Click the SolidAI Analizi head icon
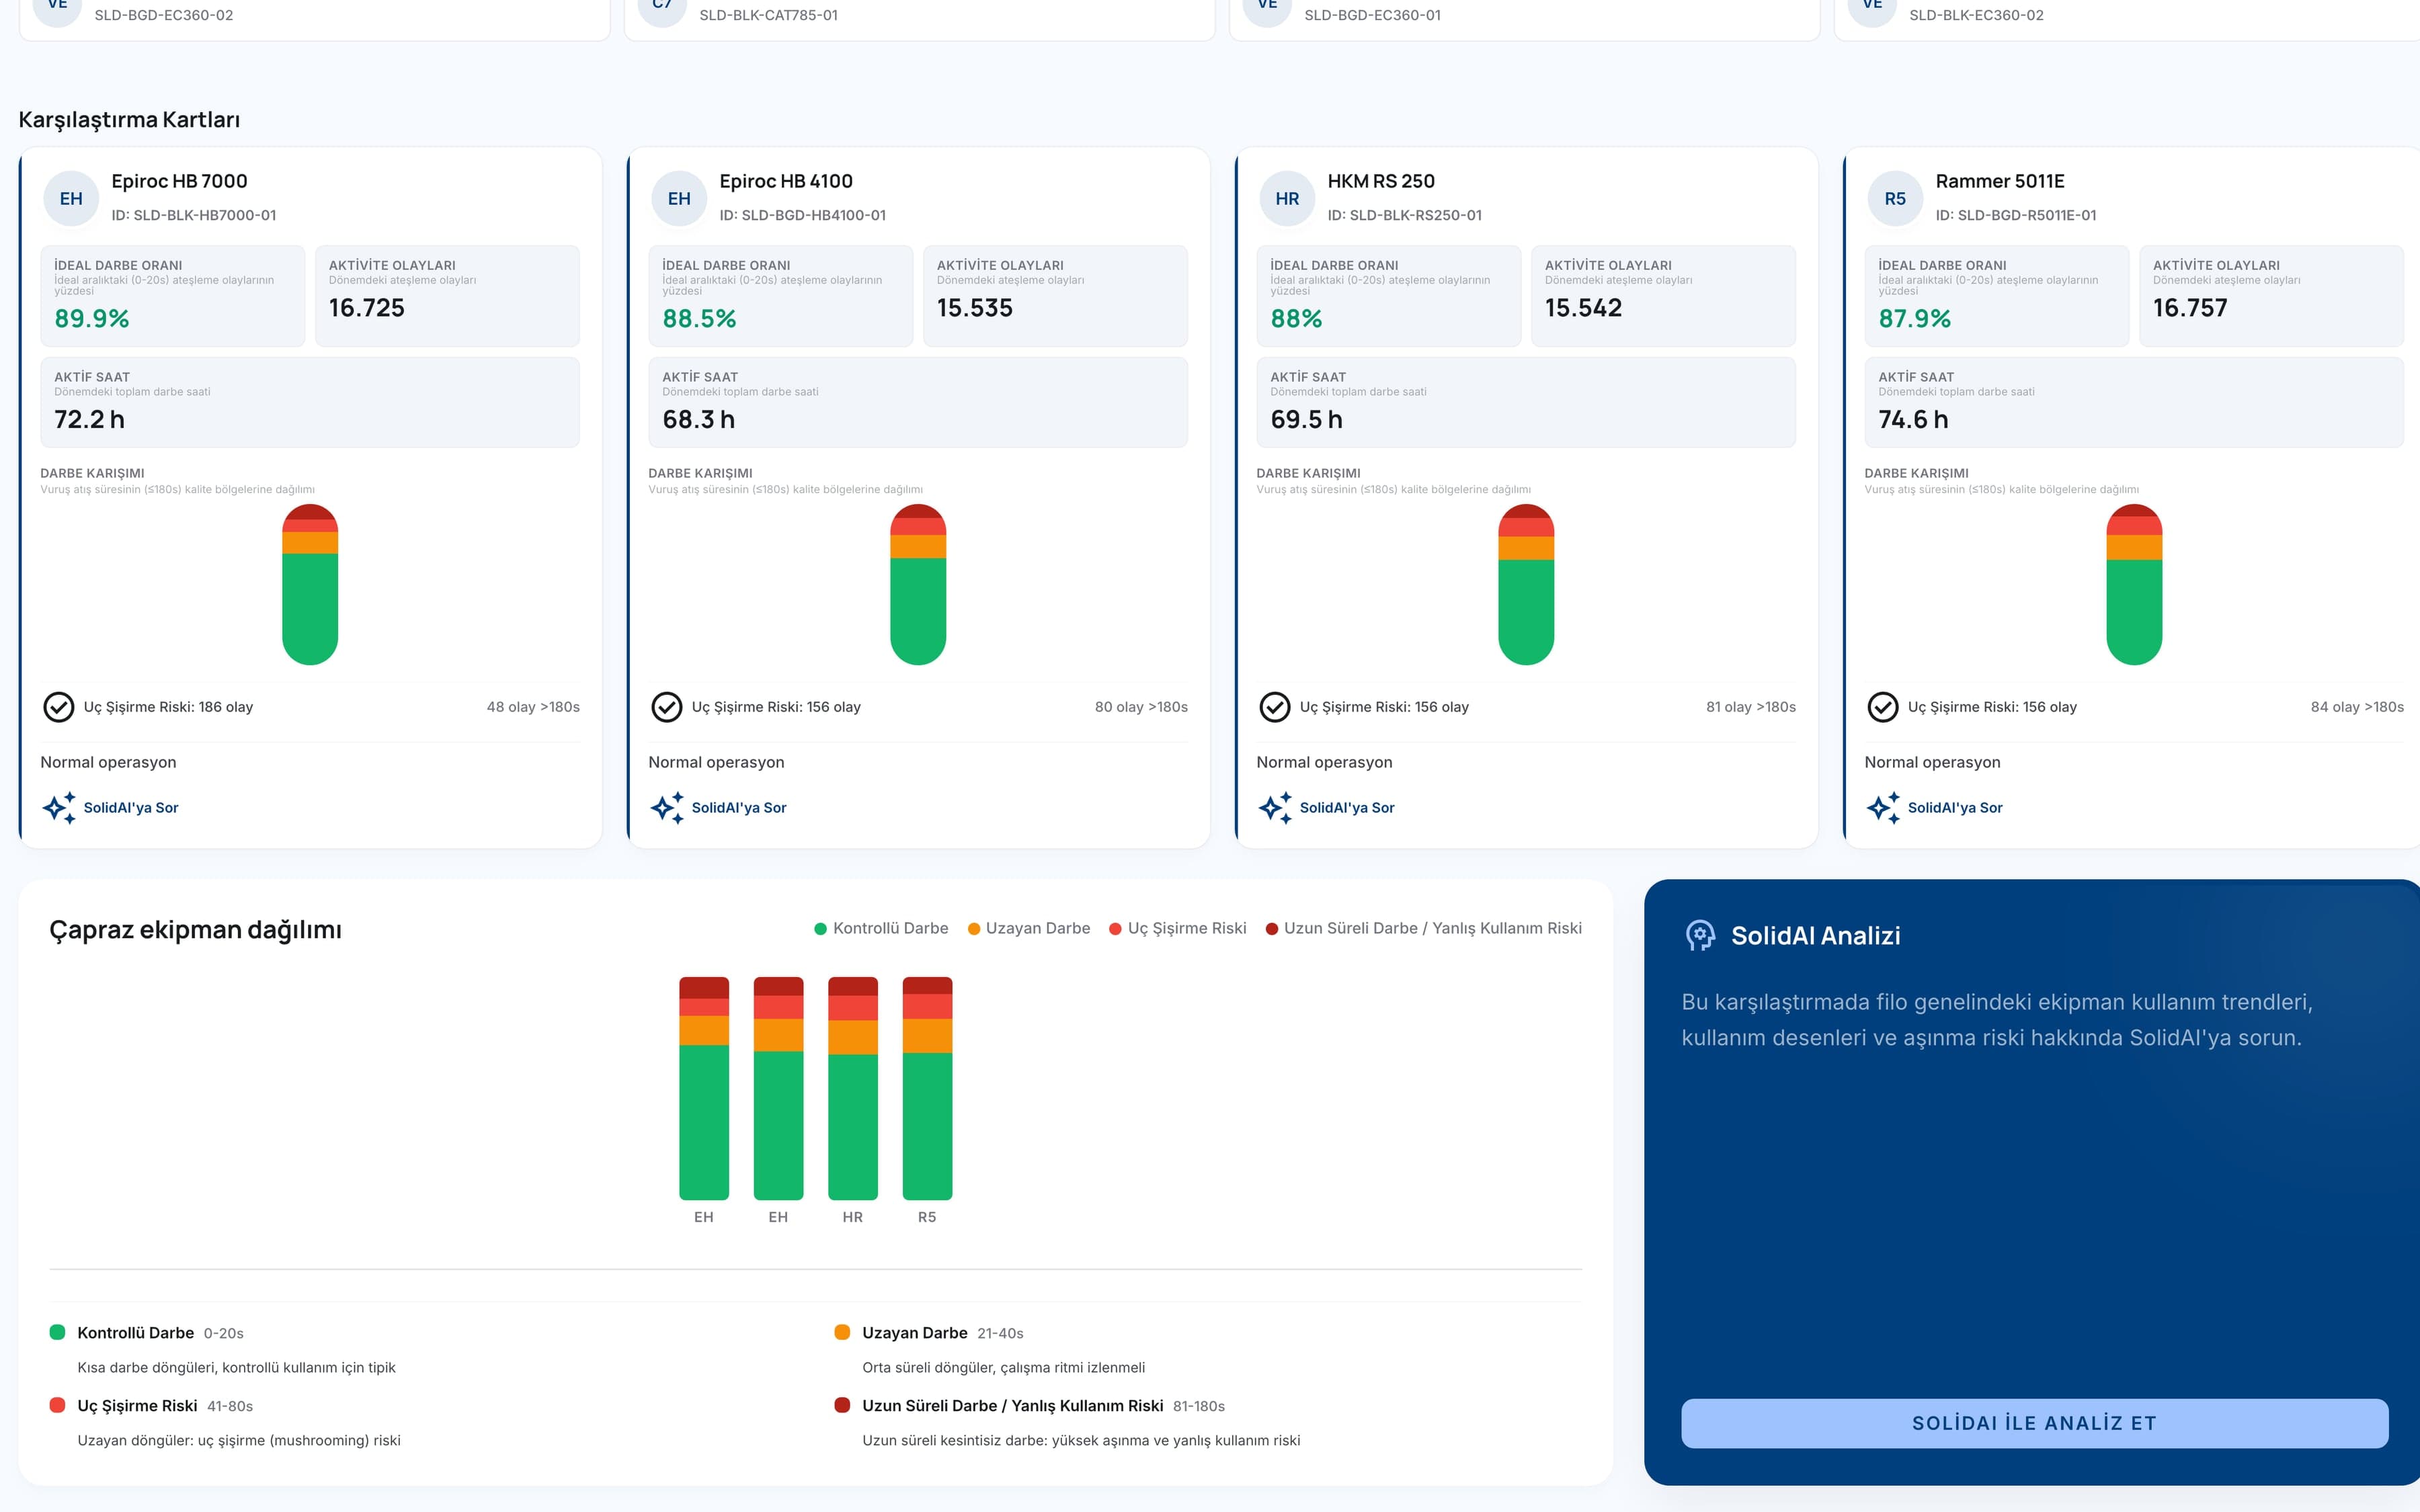The width and height of the screenshot is (2420, 1512). tap(1700, 935)
